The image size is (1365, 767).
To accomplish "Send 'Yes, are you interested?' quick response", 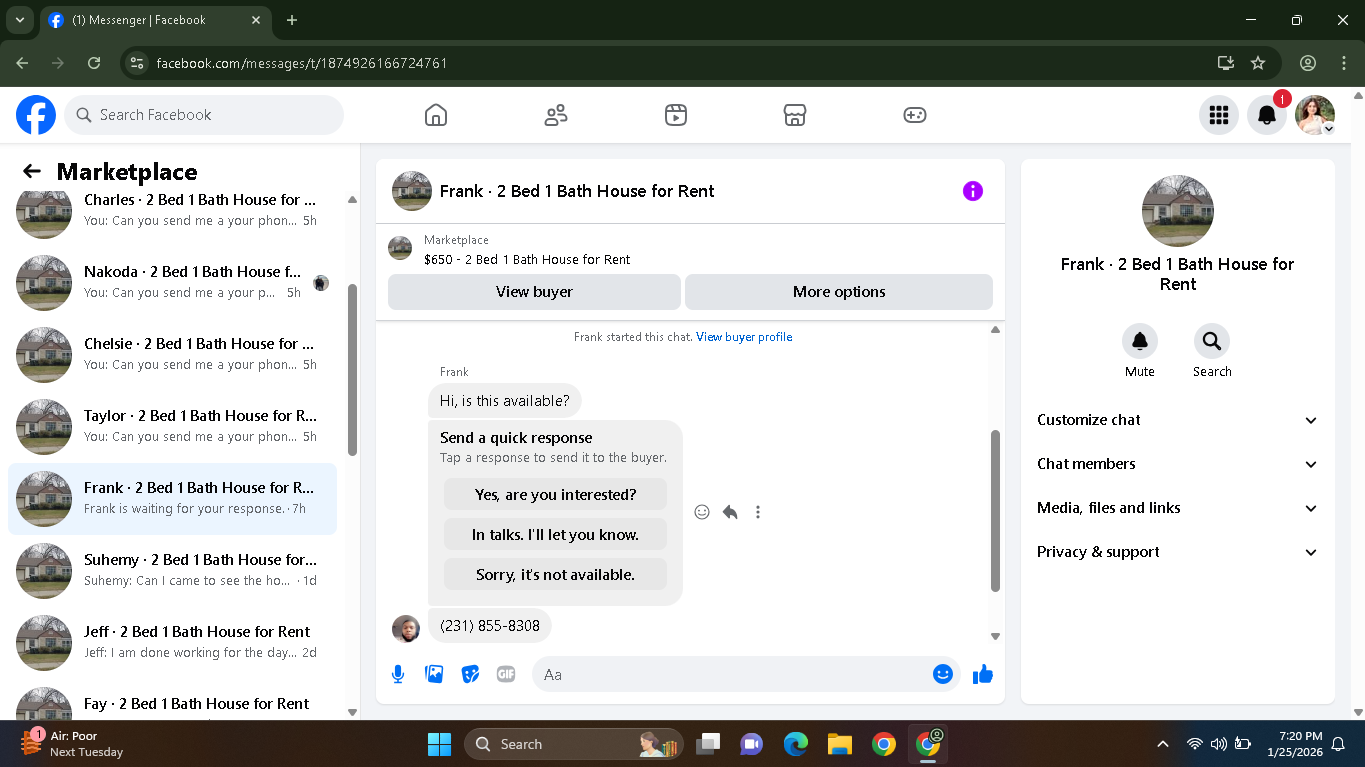I will pos(555,494).
